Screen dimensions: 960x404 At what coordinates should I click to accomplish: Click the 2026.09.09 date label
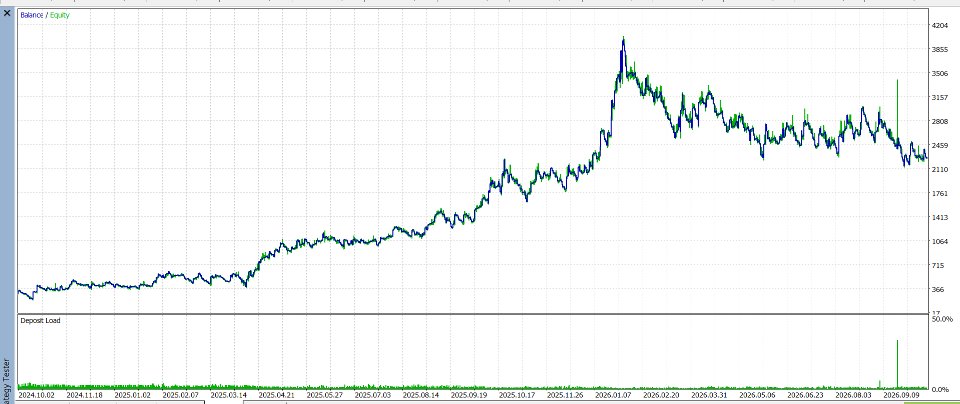pos(901,395)
